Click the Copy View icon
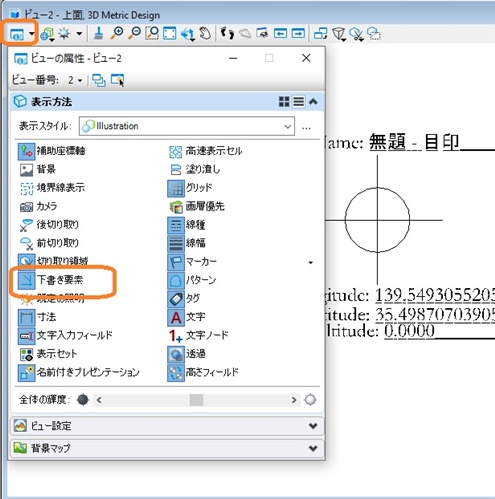495x499 pixels. (x=320, y=33)
